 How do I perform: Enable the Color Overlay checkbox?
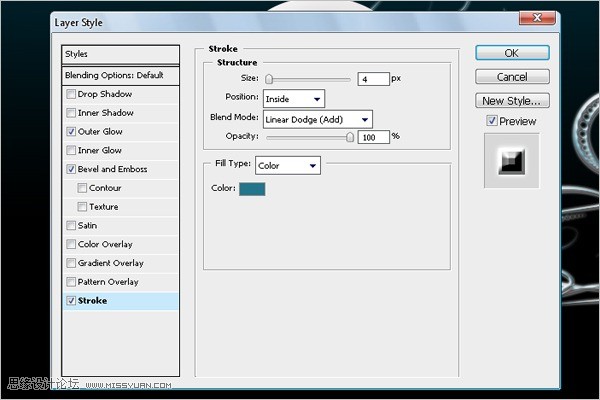coord(71,244)
